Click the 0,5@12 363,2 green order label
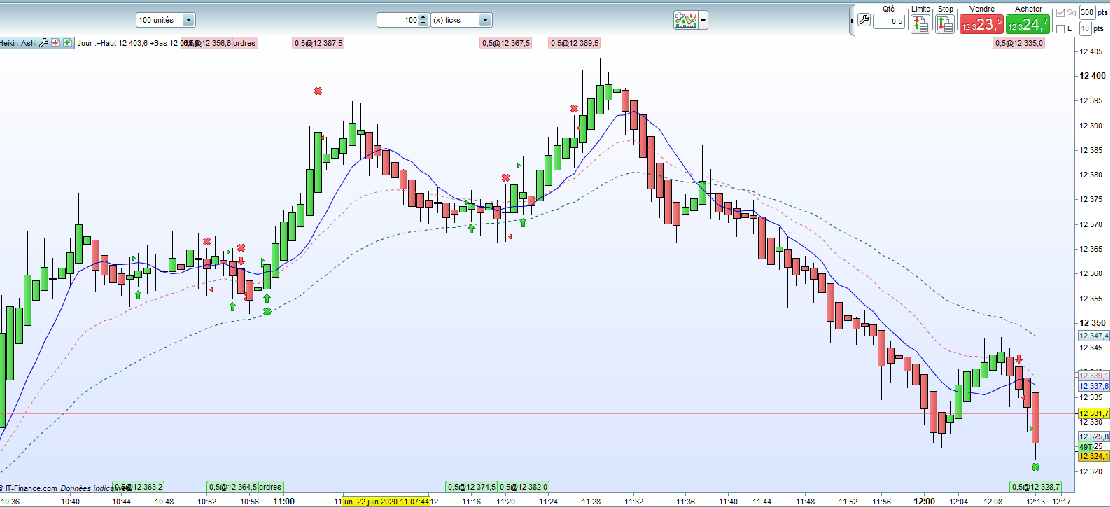The image size is (1110, 507). [139, 486]
